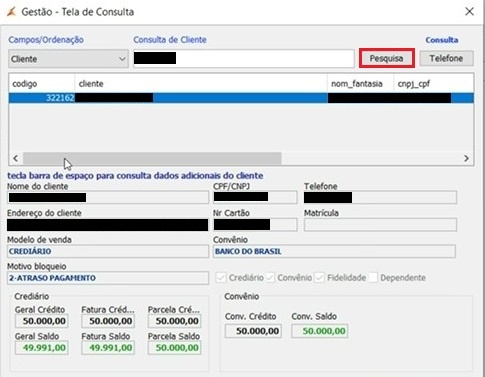Click the right arrow of the horizontal scrollbar

coord(466,158)
